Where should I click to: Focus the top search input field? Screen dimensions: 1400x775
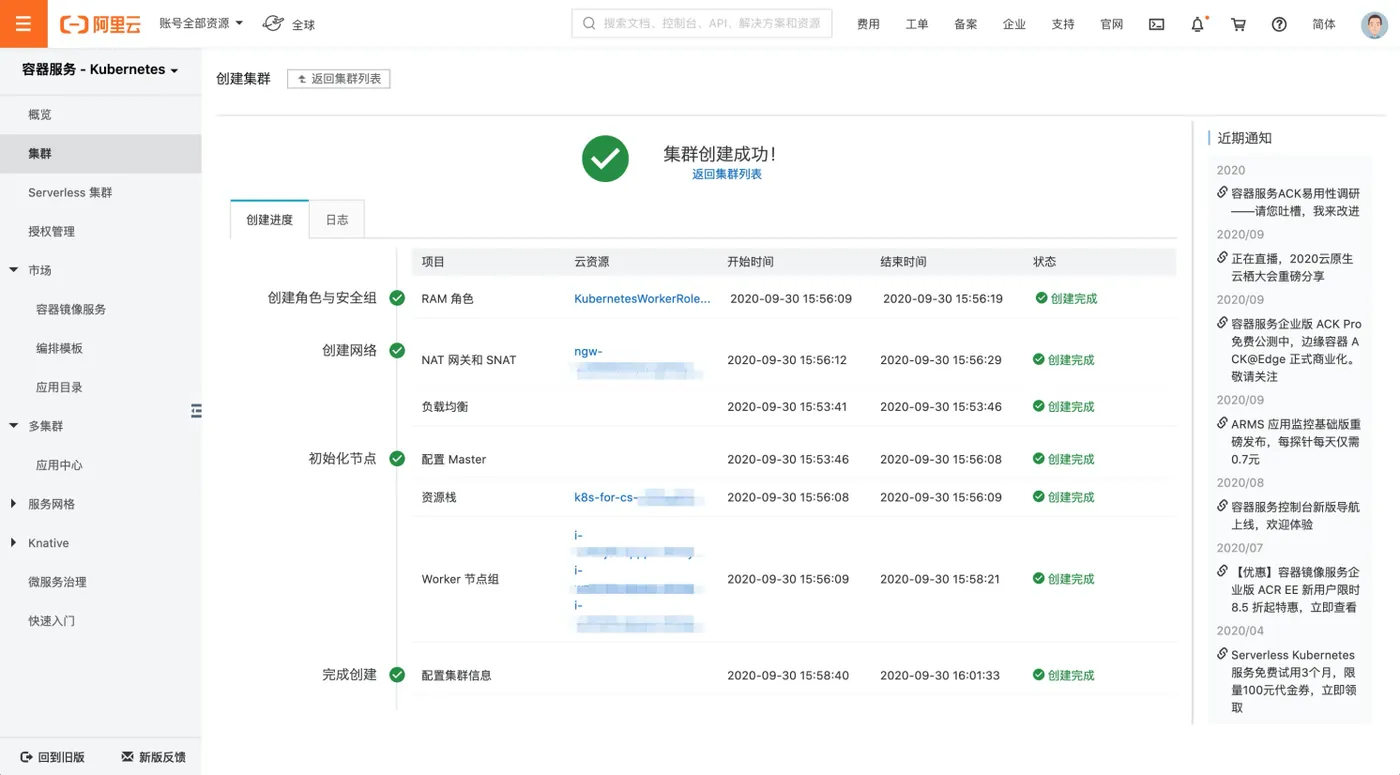click(702, 23)
